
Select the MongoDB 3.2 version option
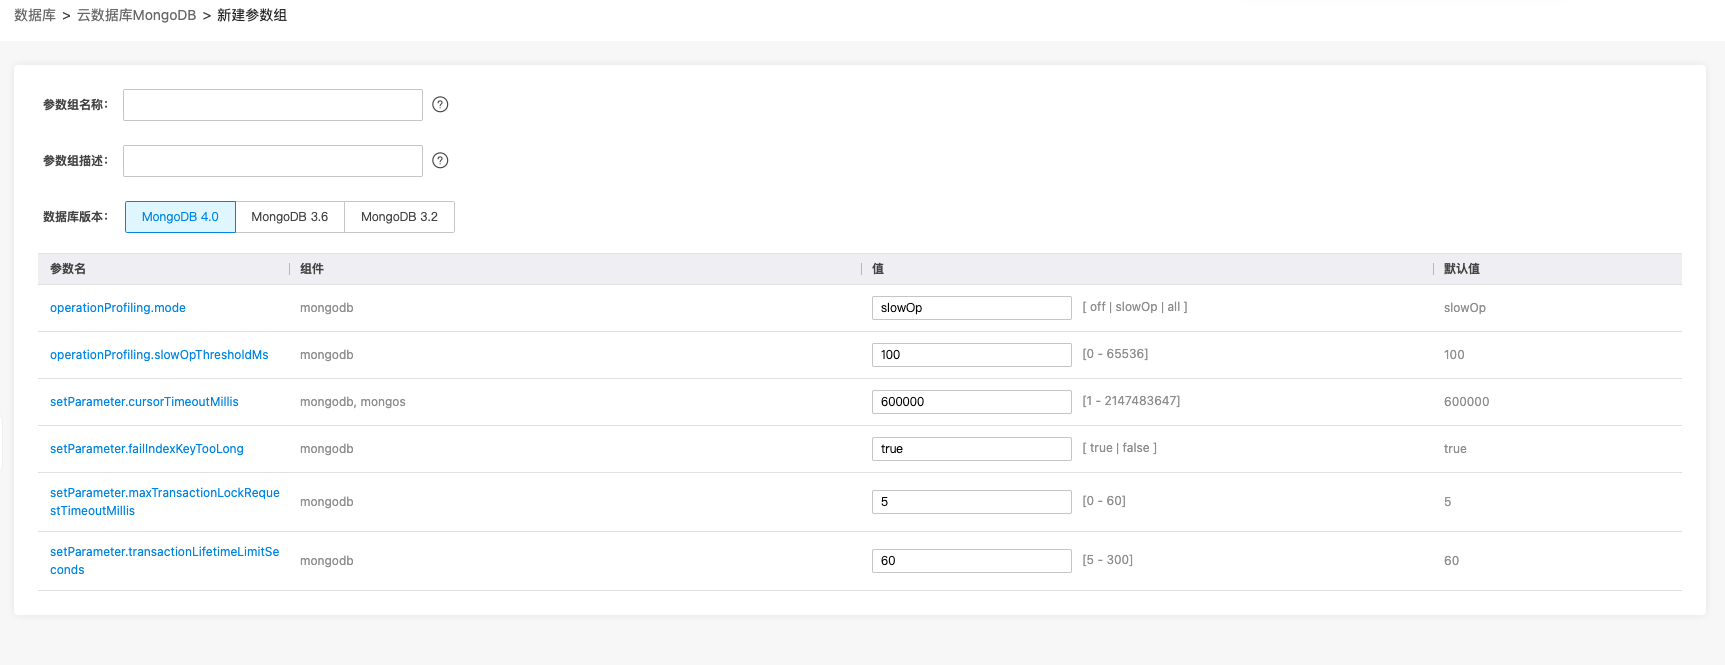click(x=399, y=217)
